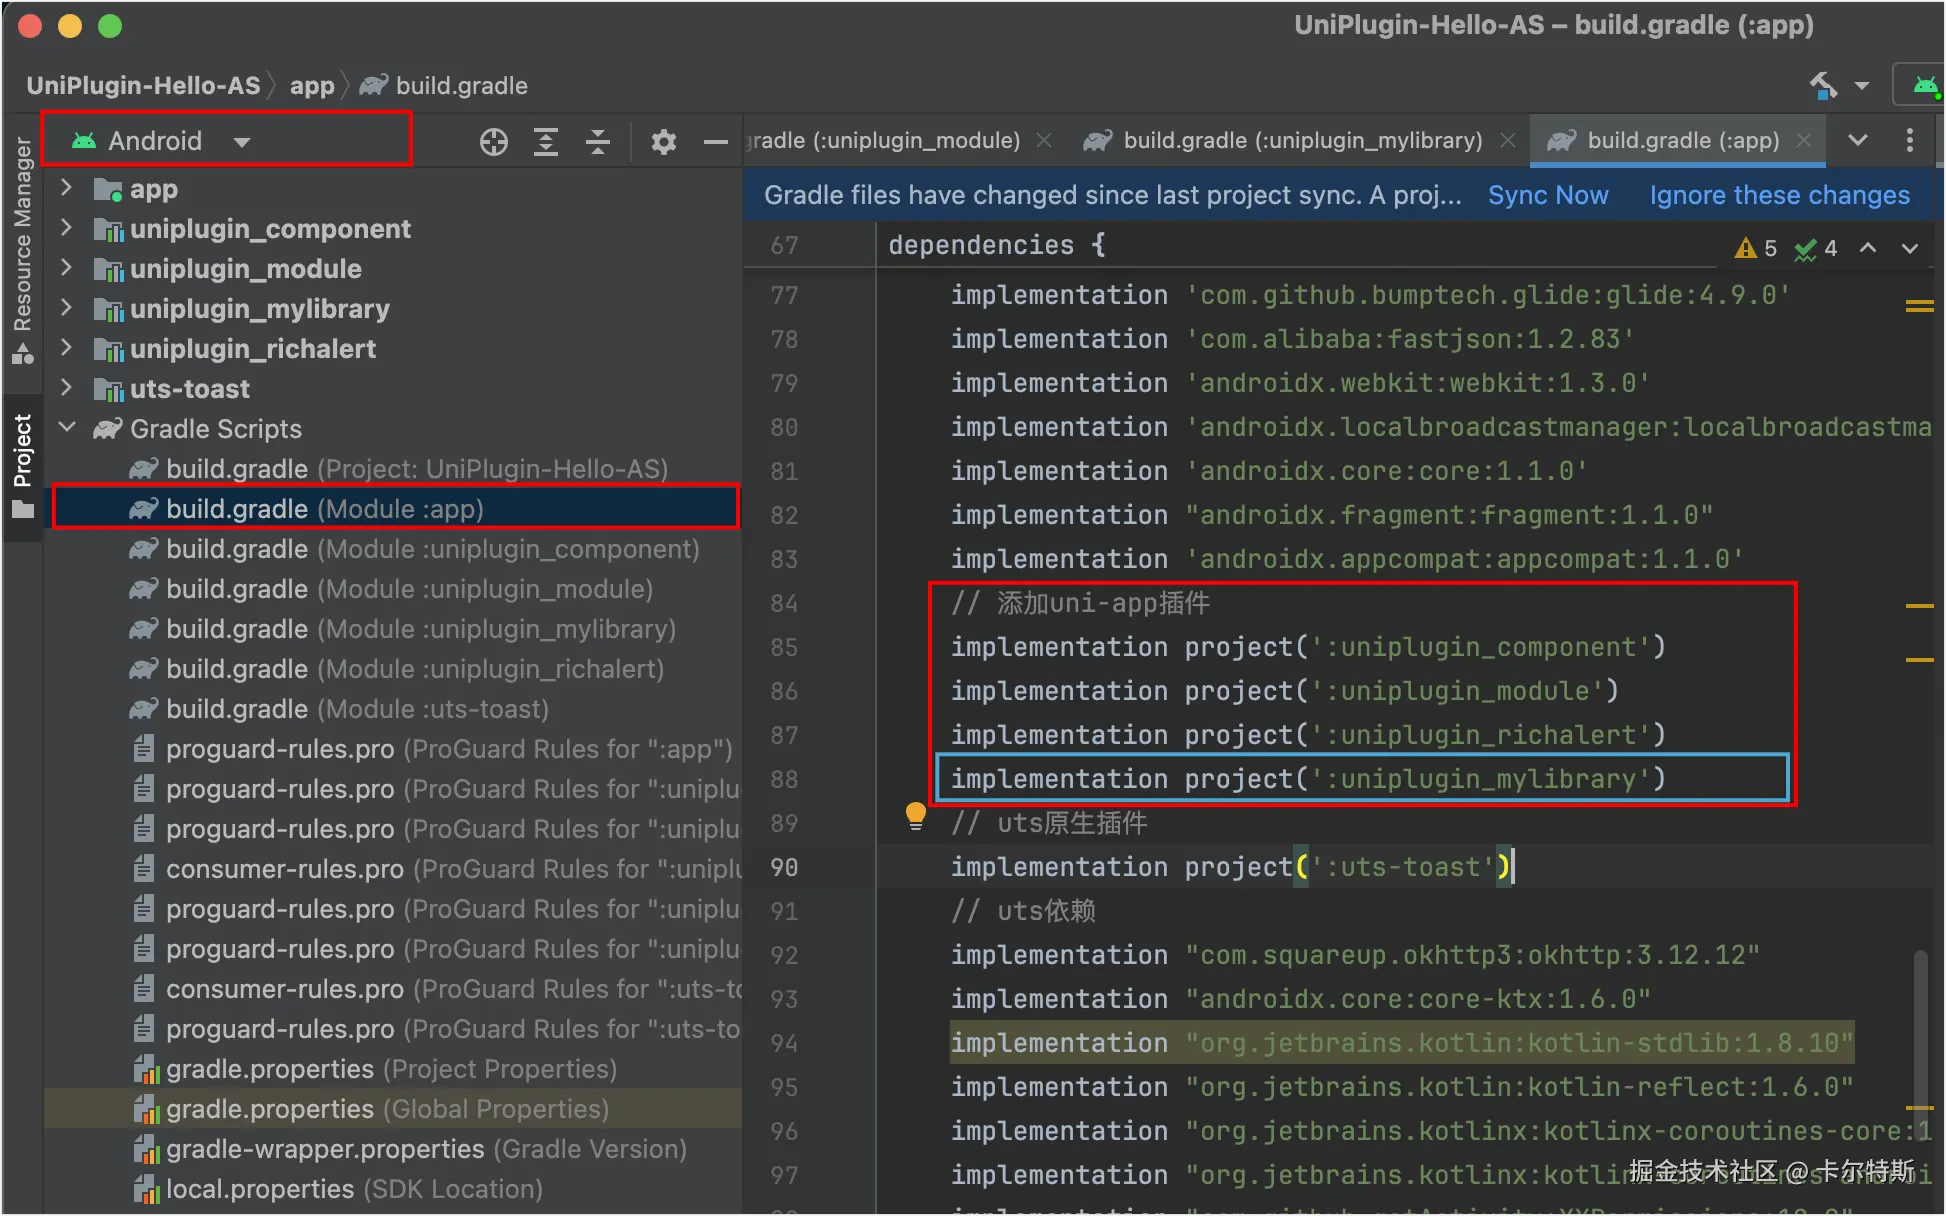Click the locate/select opened file target icon
This screenshot has width=1946, height=1216.
493,142
